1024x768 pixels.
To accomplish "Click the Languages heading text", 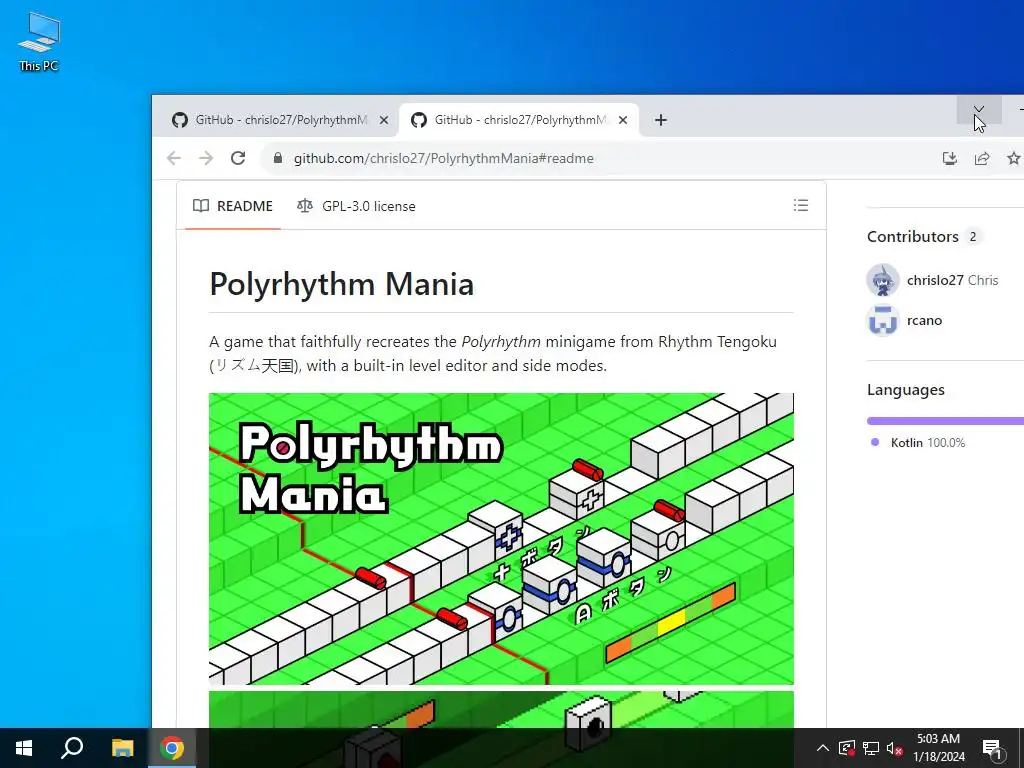I will point(906,390).
